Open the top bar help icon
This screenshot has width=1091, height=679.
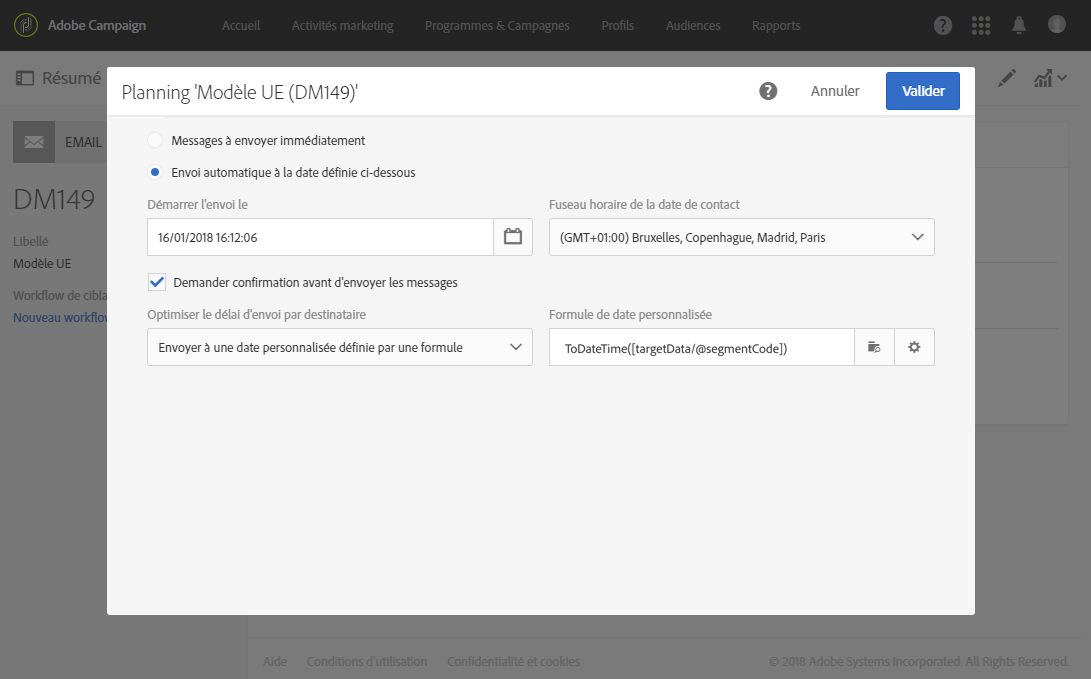tap(943, 25)
